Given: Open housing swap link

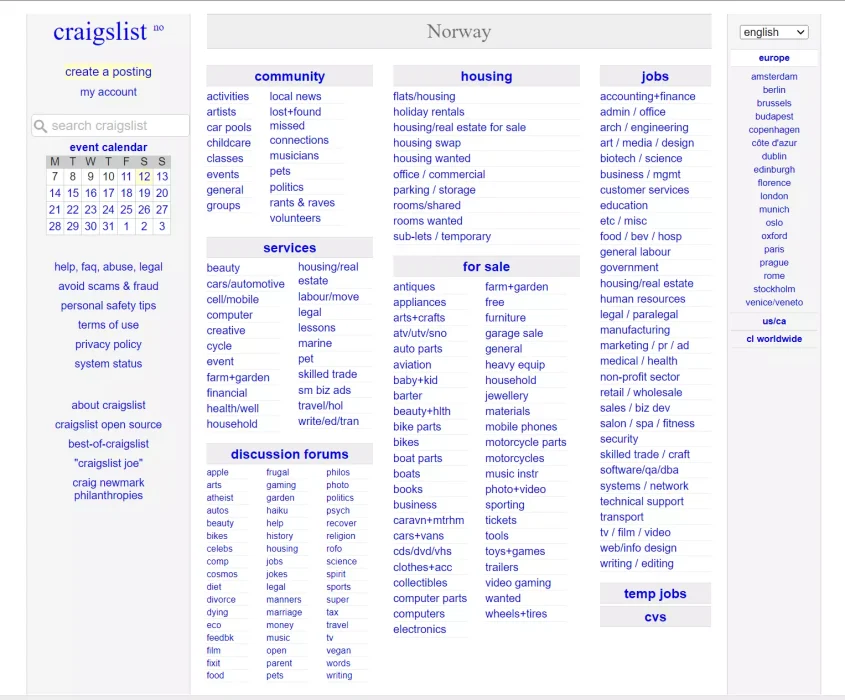Looking at the screenshot, I should [427, 143].
